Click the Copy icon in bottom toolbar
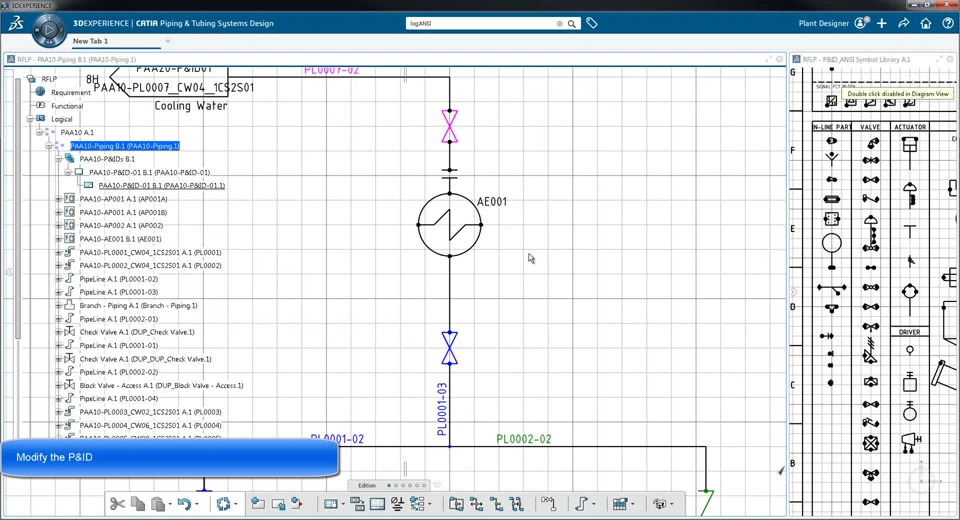The height and width of the screenshot is (520, 960). coord(138,503)
